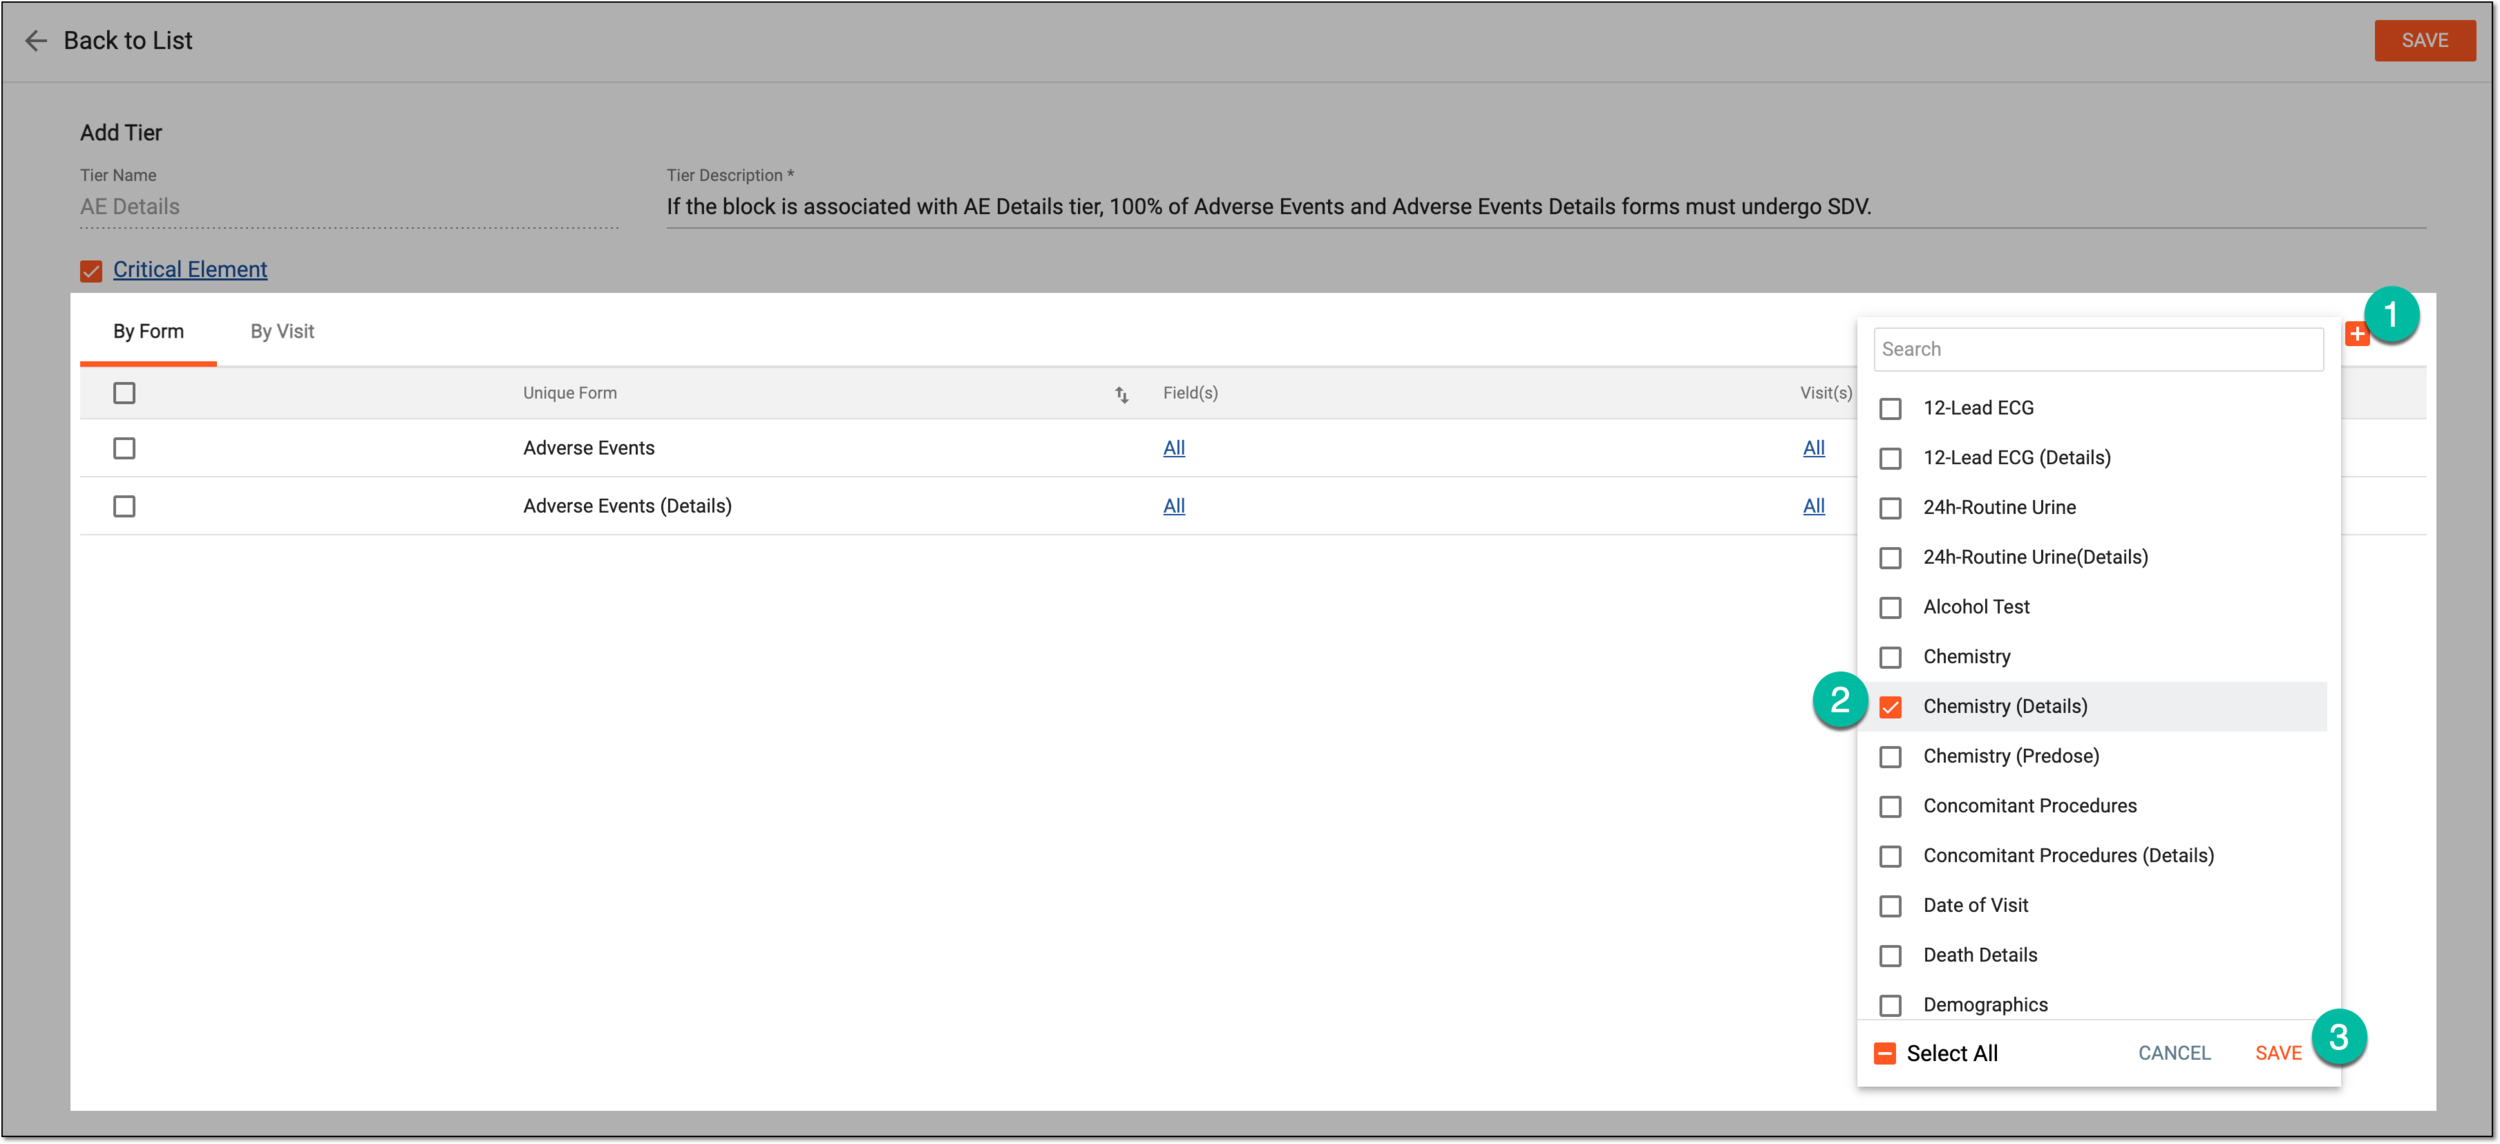Check the Concomitant Procedures (Details) checkbox
This screenshot has height=1144, width=2500.
[x=1890, y=857]
